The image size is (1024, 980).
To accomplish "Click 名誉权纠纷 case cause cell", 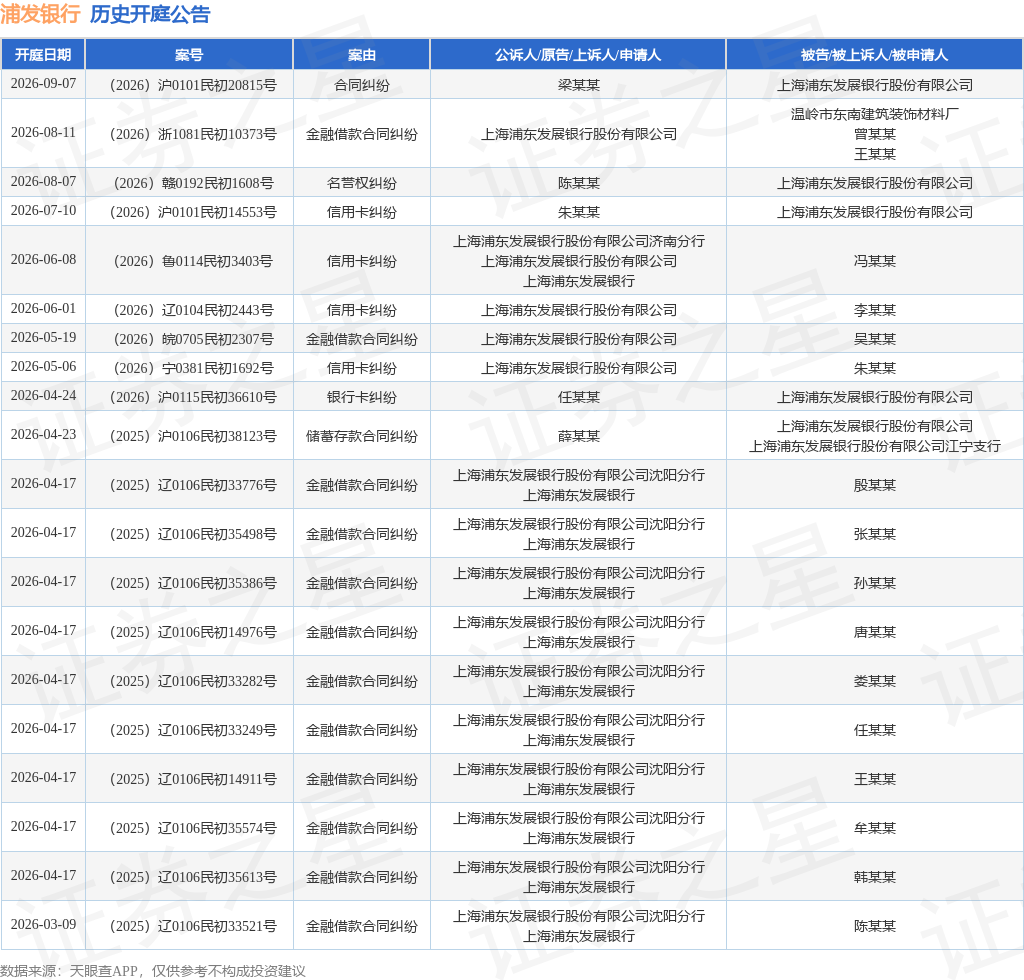I will point(362,183).
